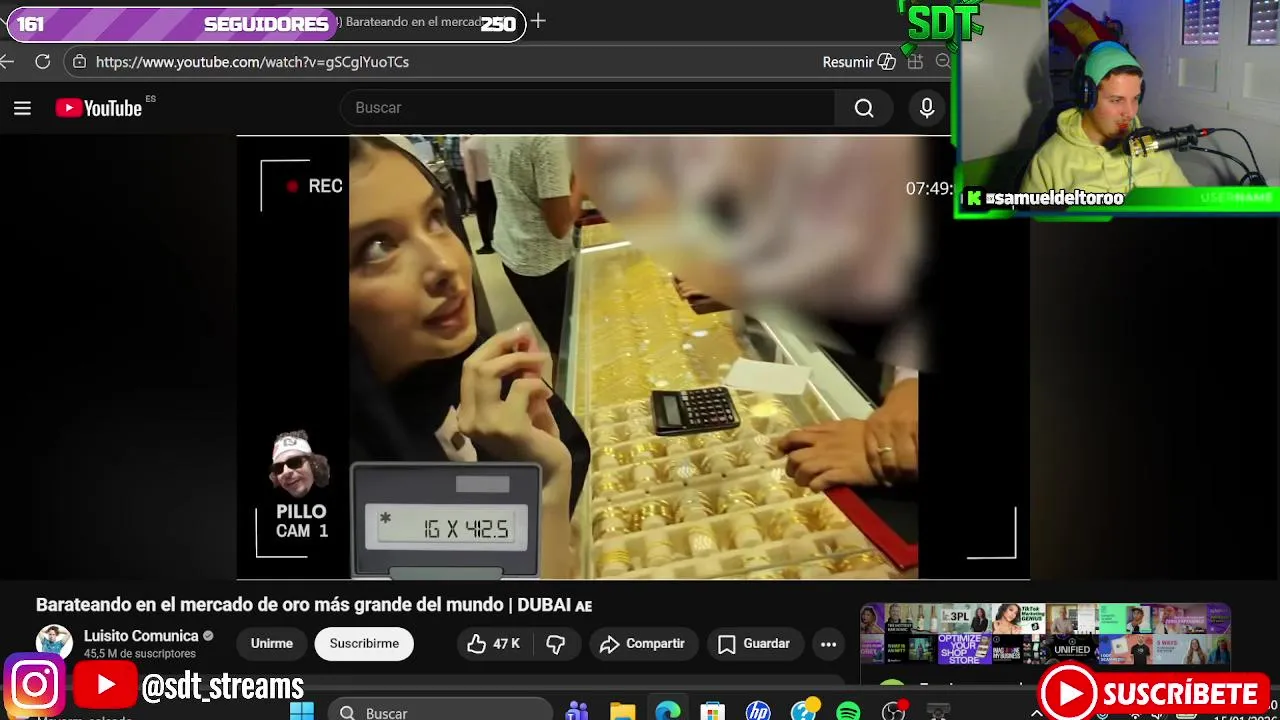Dislike the video
Screen dimensions: 1280x720
click(x=556, y=644)
